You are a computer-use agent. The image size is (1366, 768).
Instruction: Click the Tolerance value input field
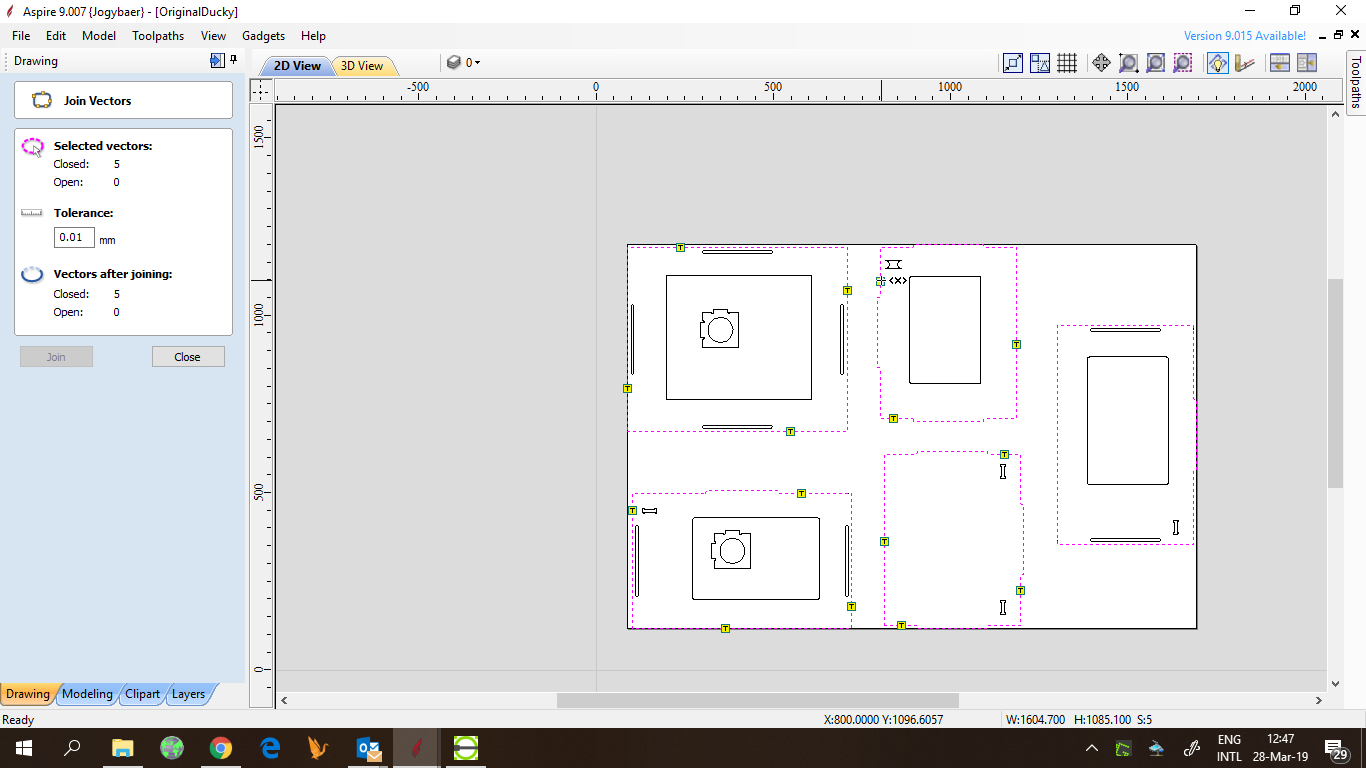coord(75,238)
